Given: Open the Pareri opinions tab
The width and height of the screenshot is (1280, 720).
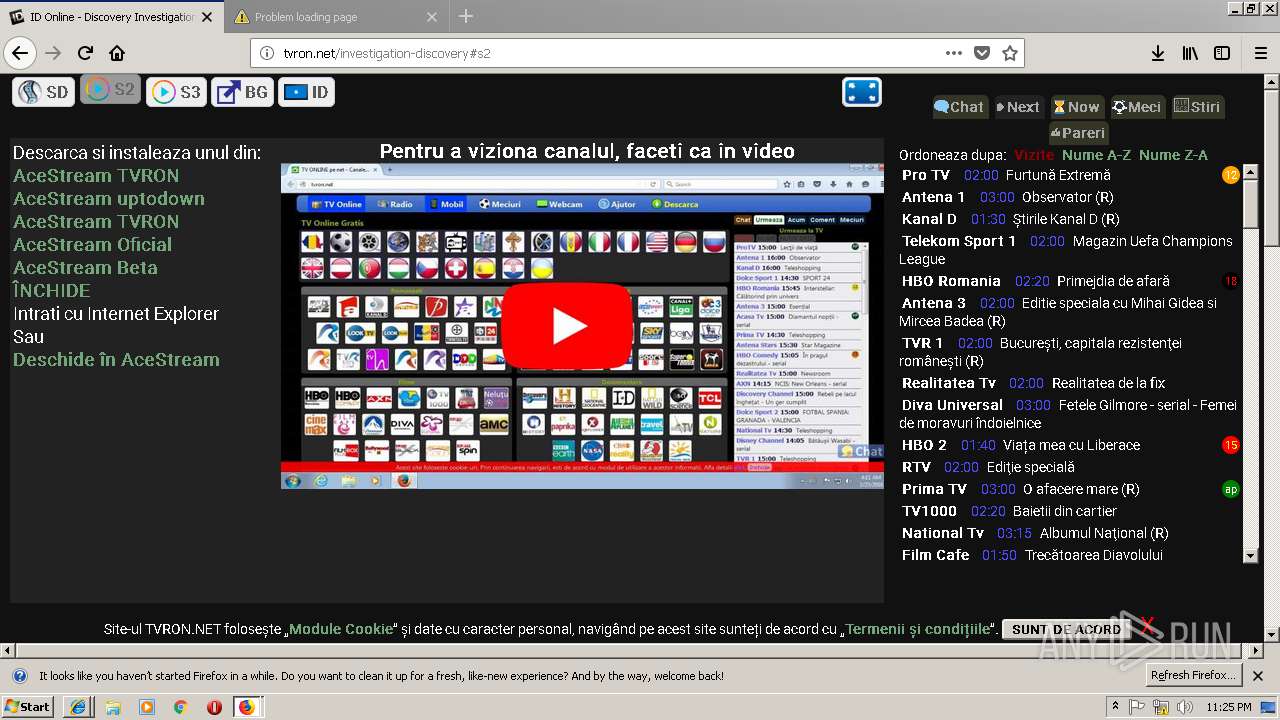Looking at the screenshot, I should 1078,133.
